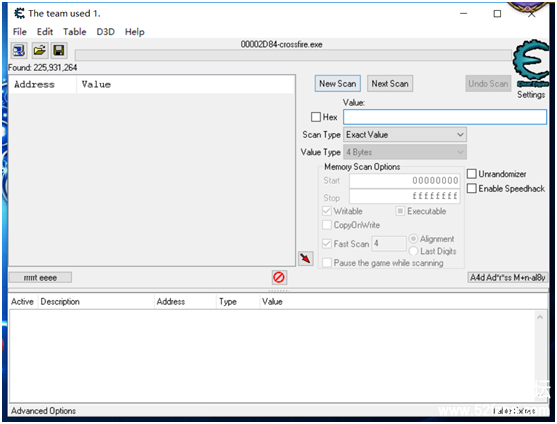Viewport: 557px width, 424px height.
Task: Click the Cheat Engine title bar icon
Action: [x=19, y=13]
